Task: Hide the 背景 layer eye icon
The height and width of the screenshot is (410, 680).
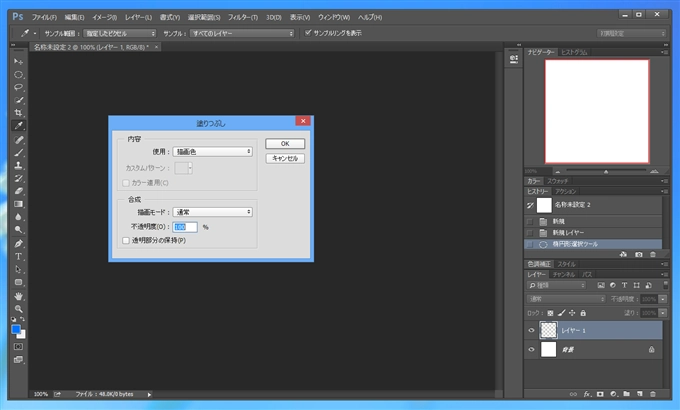Action: coord(531,349)
